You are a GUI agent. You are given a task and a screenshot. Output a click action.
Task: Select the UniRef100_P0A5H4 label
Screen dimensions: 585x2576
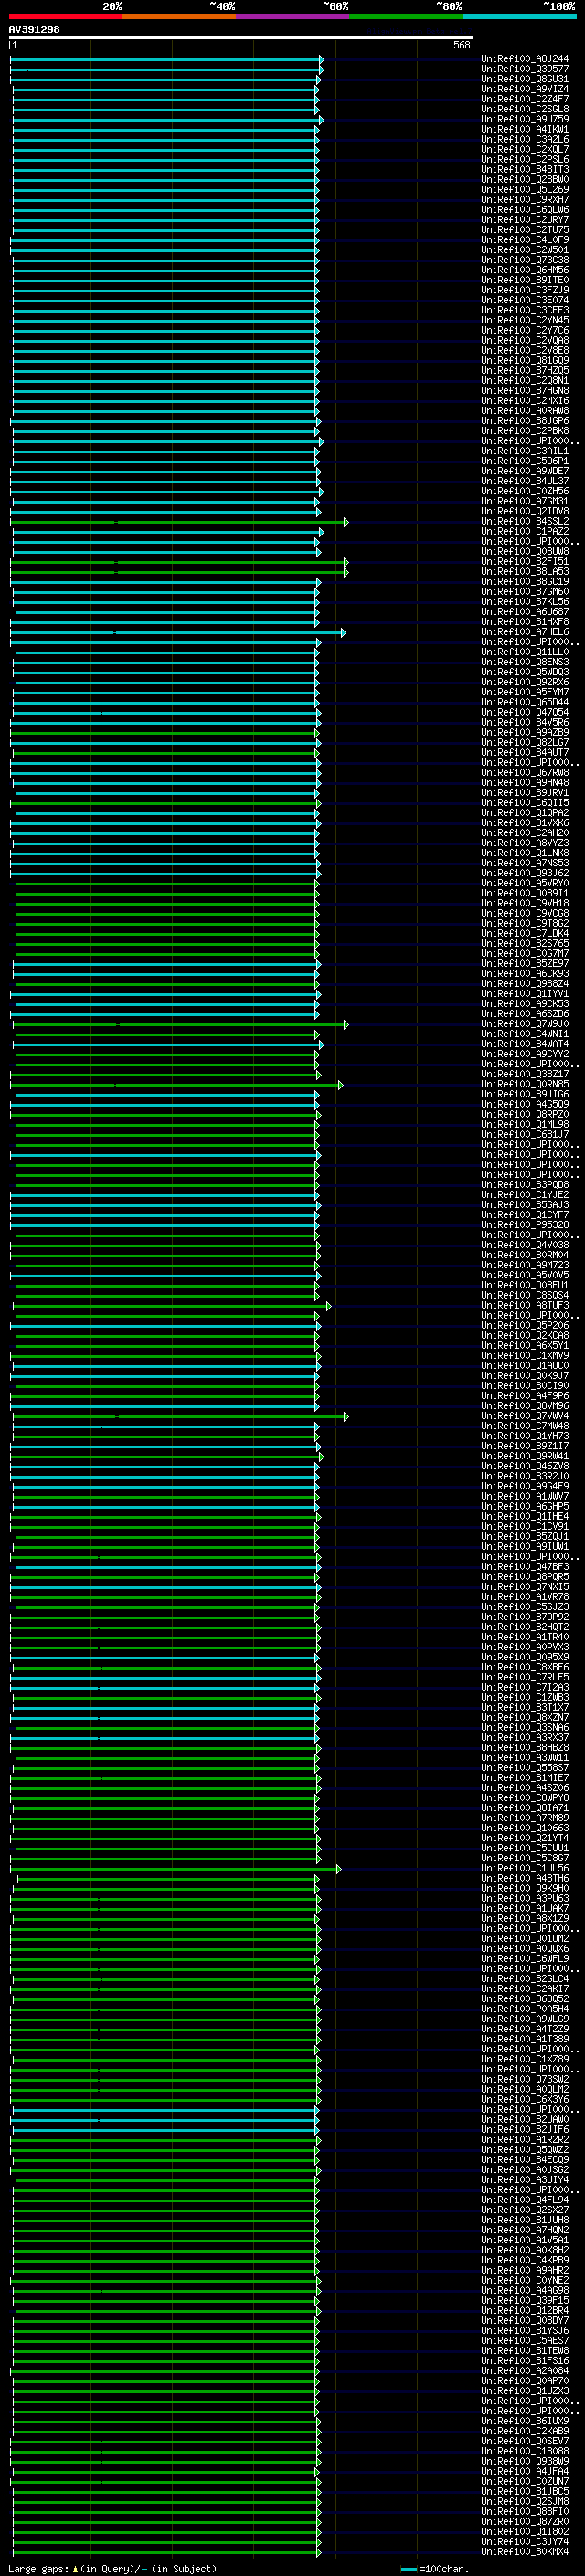click(x=525, y=2009)
